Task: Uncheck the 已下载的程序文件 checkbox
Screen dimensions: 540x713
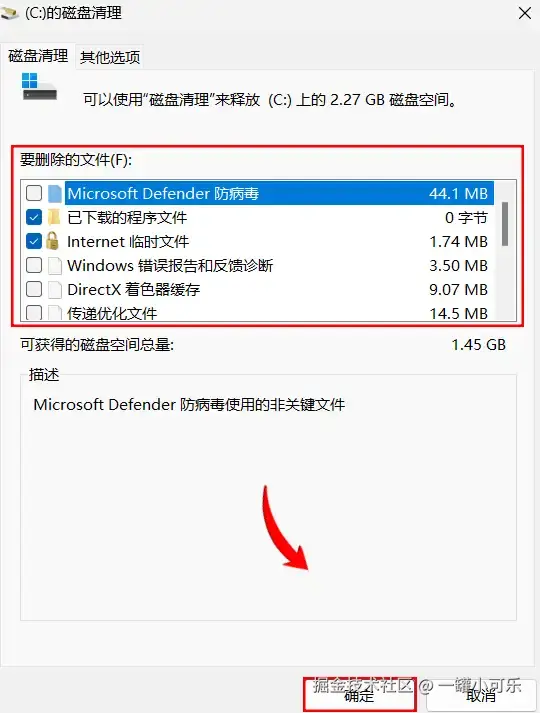Action: pyautogui.click(x=34, y=217)
